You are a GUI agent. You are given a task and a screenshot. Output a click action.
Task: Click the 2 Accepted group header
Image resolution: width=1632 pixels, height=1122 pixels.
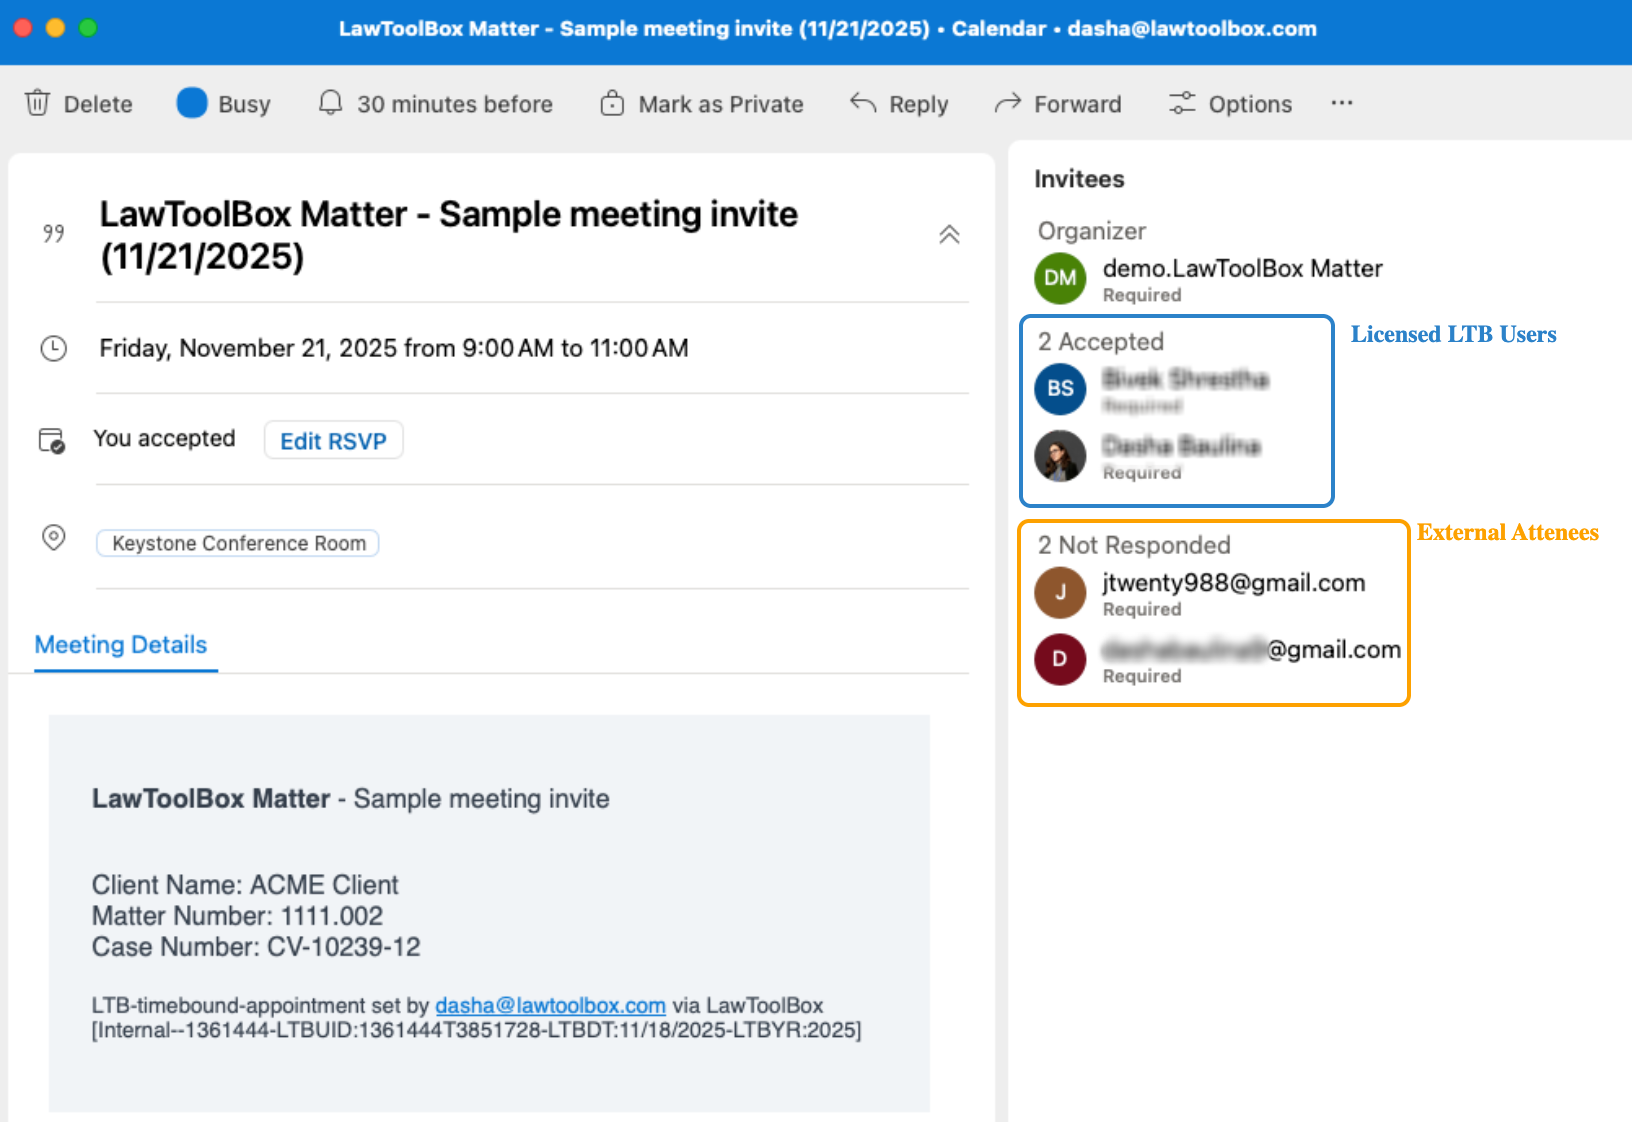click(1101, 342)
